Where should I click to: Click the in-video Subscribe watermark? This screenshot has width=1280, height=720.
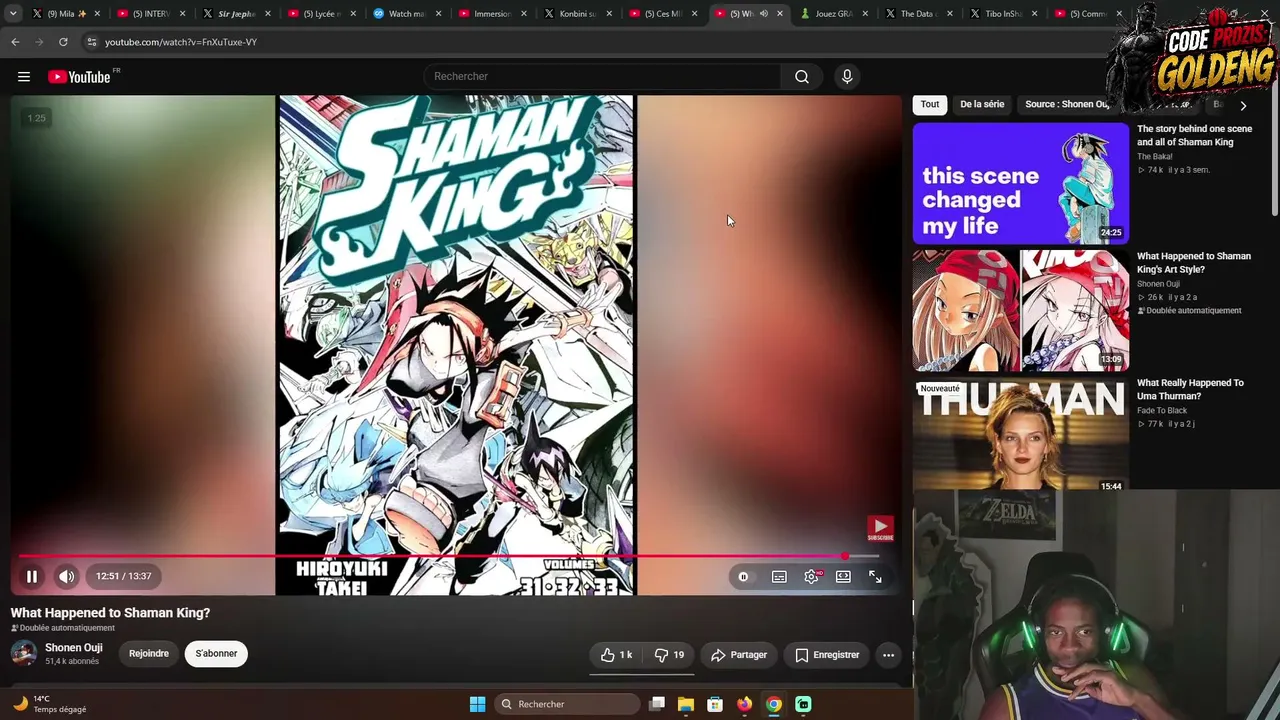[x=880, y=529]
